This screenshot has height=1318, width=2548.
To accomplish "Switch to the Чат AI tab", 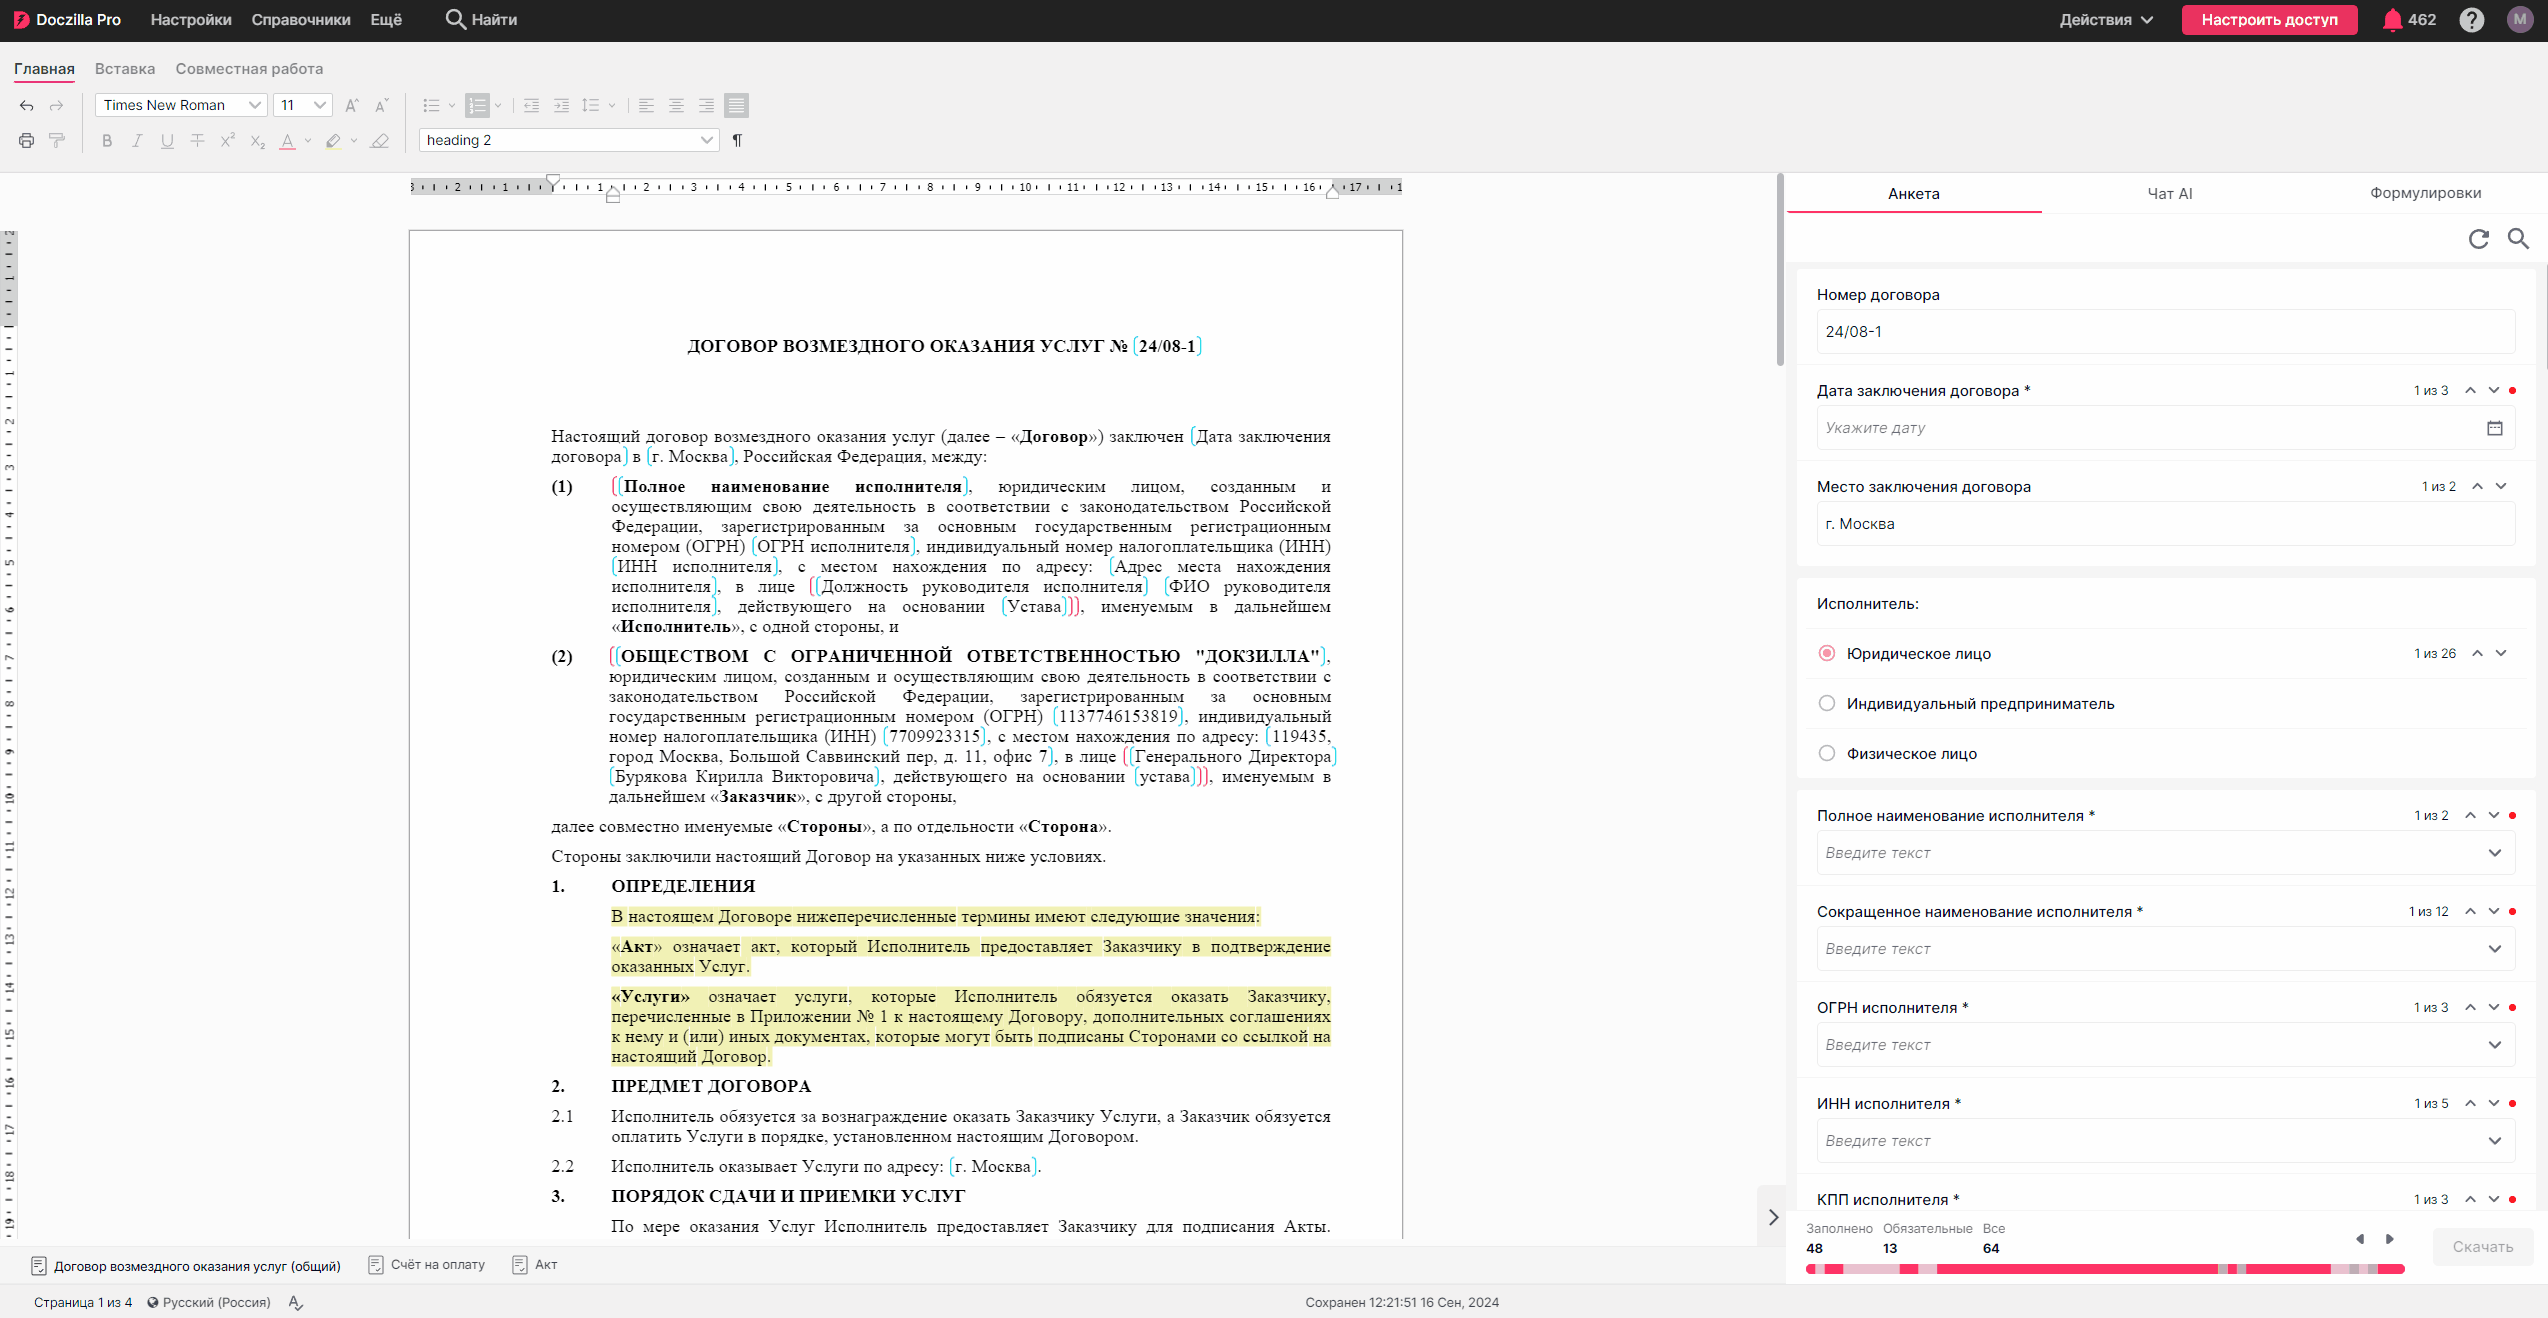I will [x=2169, y=194].
